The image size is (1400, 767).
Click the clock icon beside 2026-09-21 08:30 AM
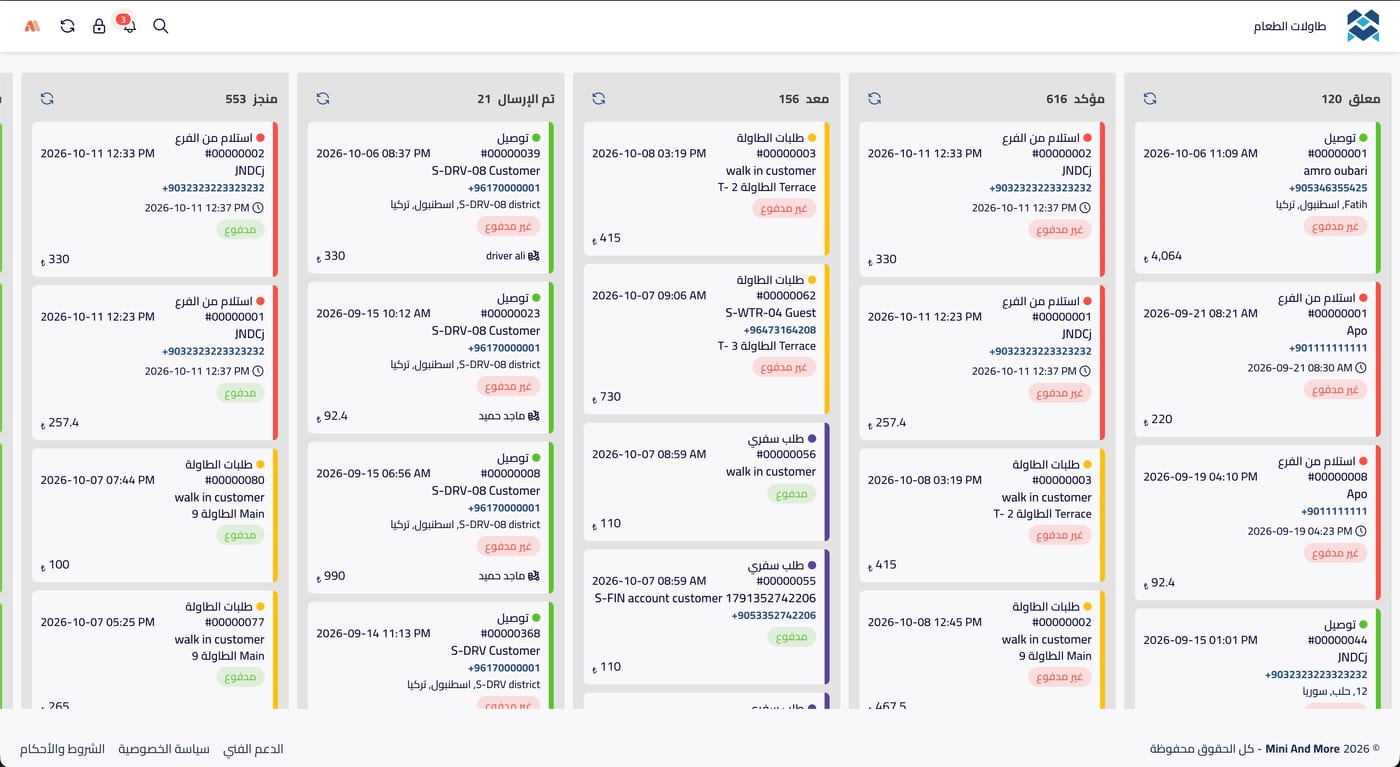1361,368
